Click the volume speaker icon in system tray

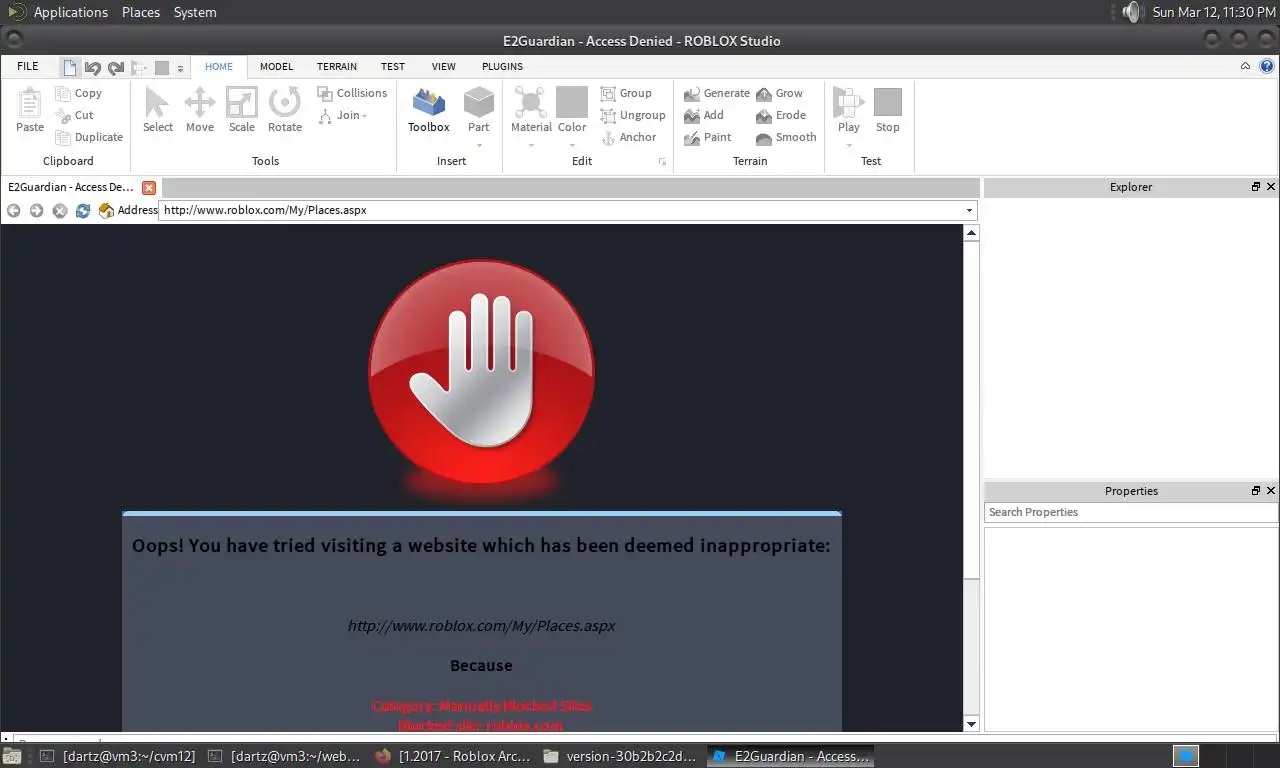tap(1131, 12)
